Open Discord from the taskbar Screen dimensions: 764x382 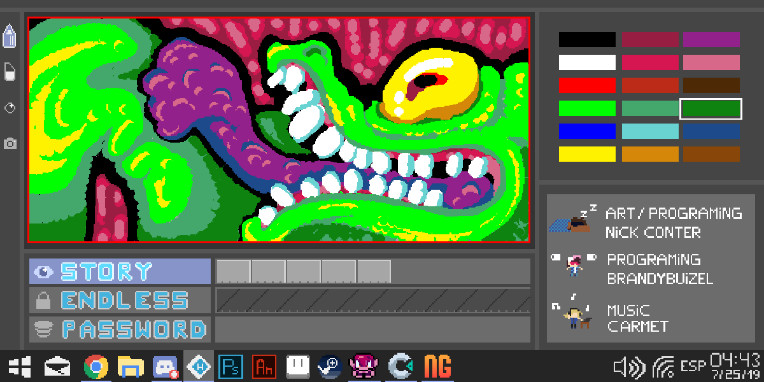pyautogui.click(x=166, y=367)
